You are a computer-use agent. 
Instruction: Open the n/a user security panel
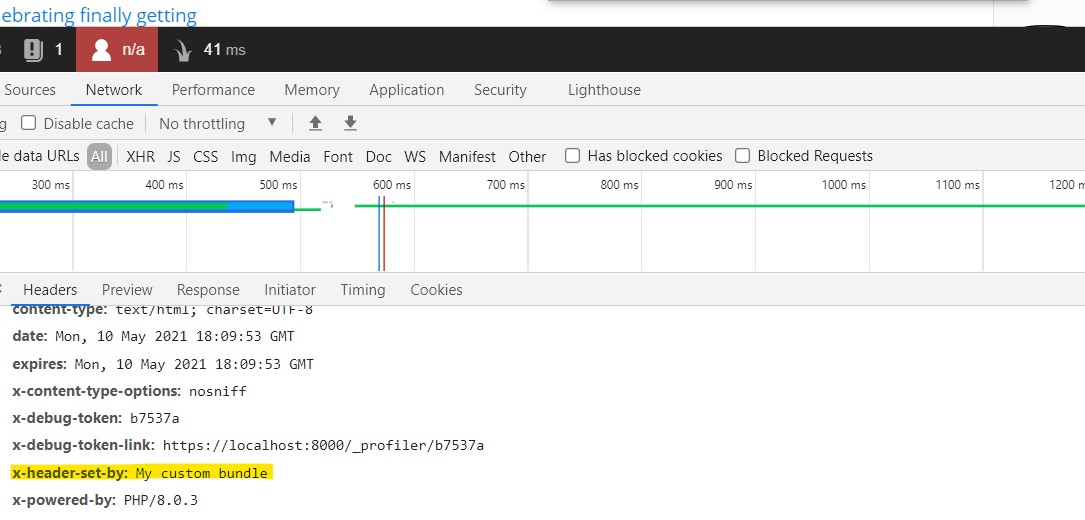coord(117,50)
